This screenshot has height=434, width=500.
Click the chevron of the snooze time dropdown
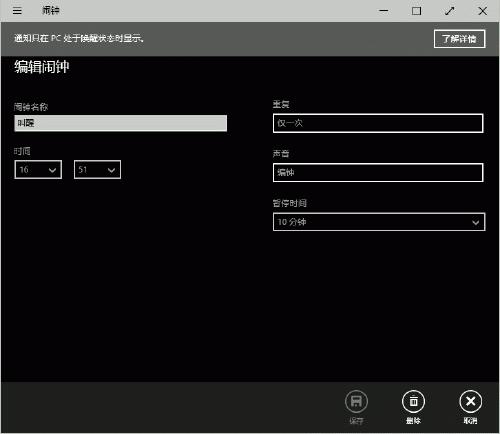click(x=475, y=222)
